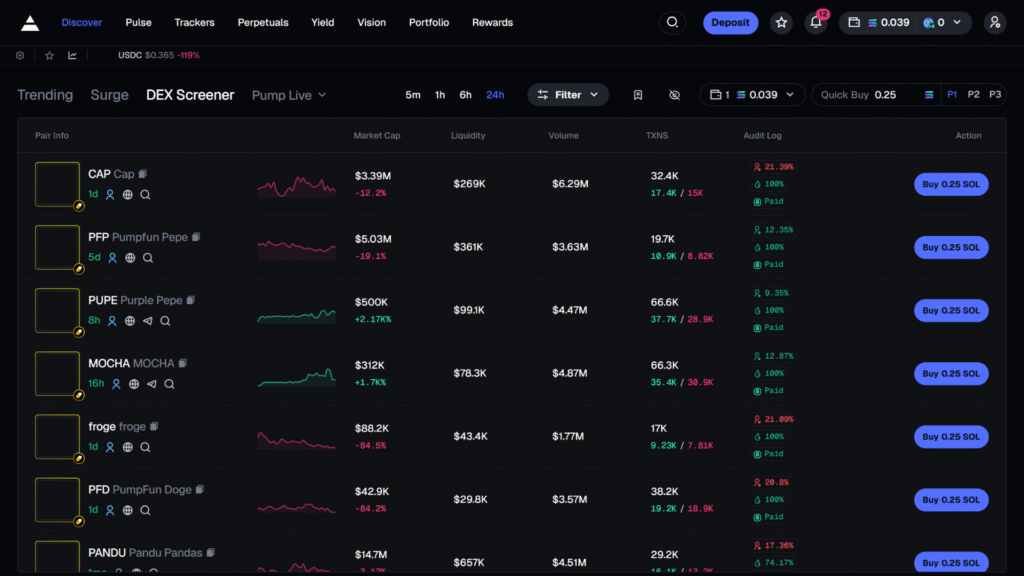The height and width of the screenshot is (576, 1024).
Task: Open the website globe for PFP
Action: pyautogui.click(x=130, y=258)
